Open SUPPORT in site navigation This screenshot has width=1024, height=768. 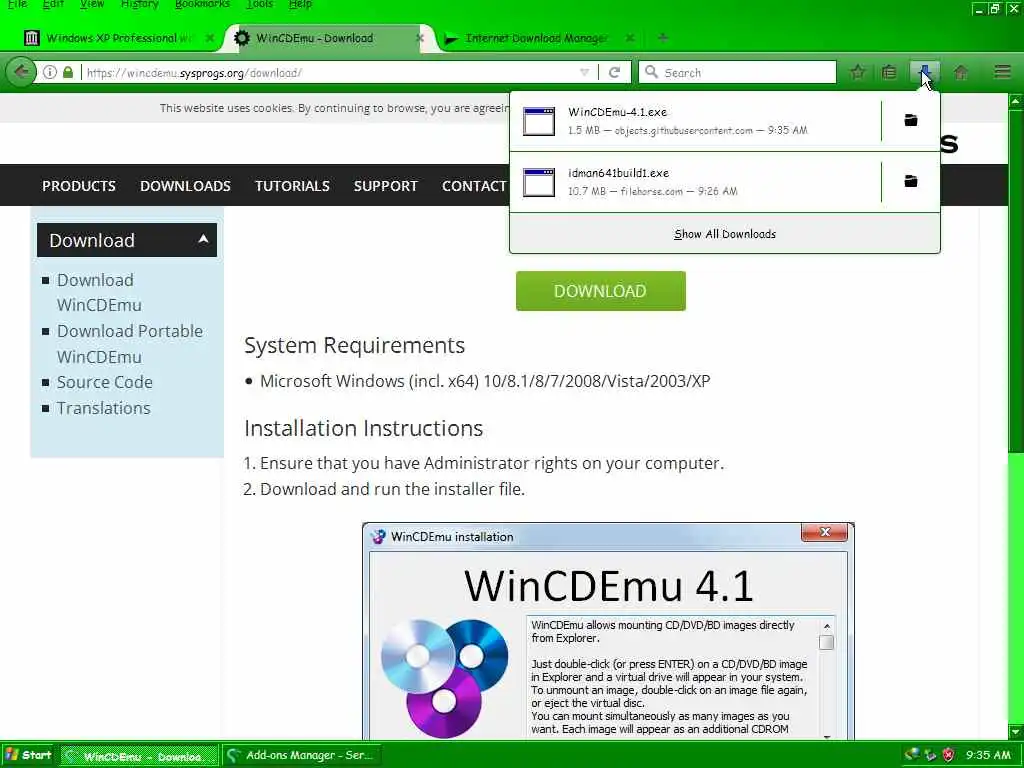pyautogui.click(x=385, y=186)
